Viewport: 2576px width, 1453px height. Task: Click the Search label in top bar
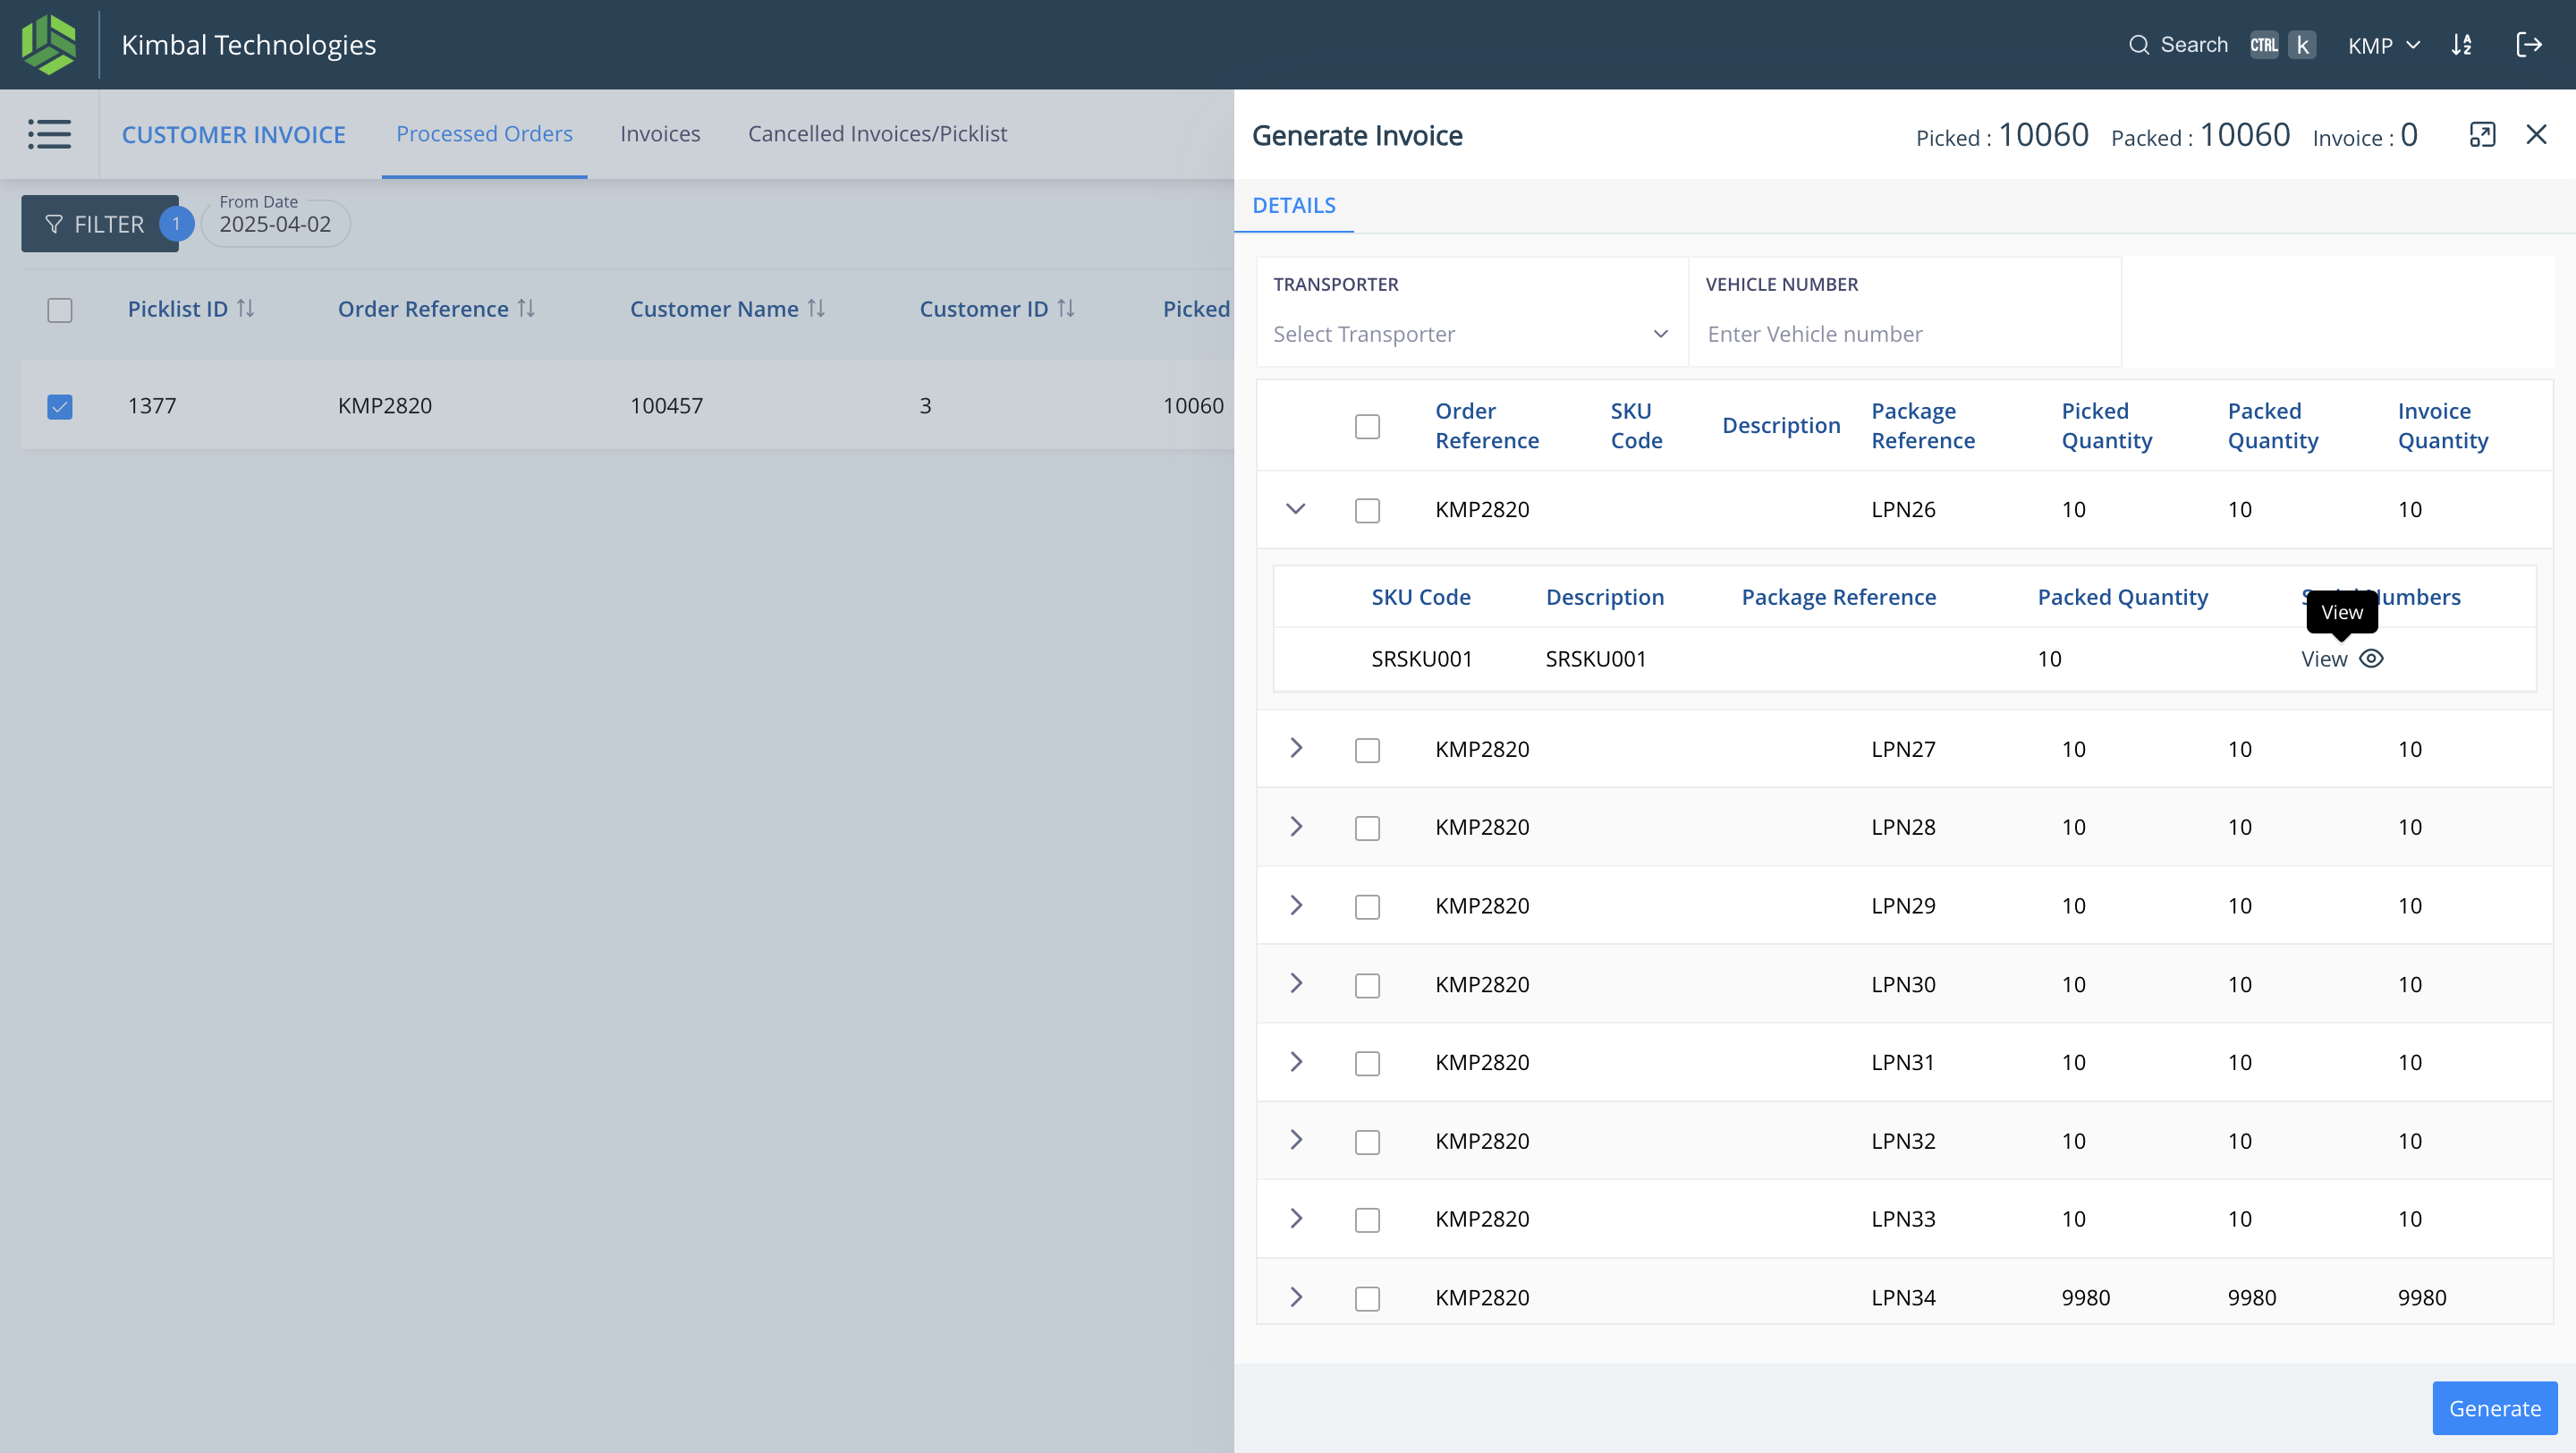[x=2194, y=45]
